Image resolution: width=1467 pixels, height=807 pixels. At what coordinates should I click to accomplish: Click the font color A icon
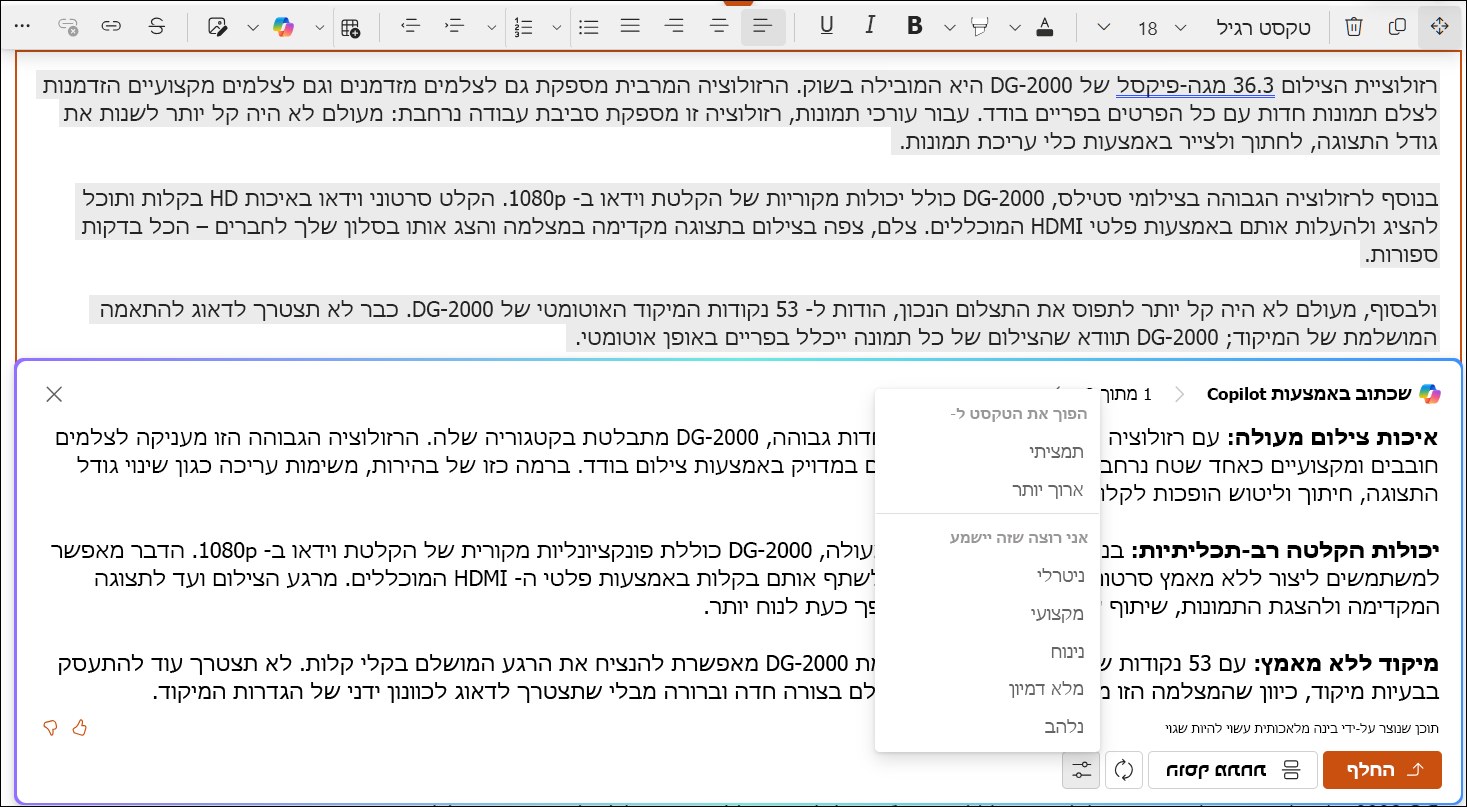(1045, 27)
